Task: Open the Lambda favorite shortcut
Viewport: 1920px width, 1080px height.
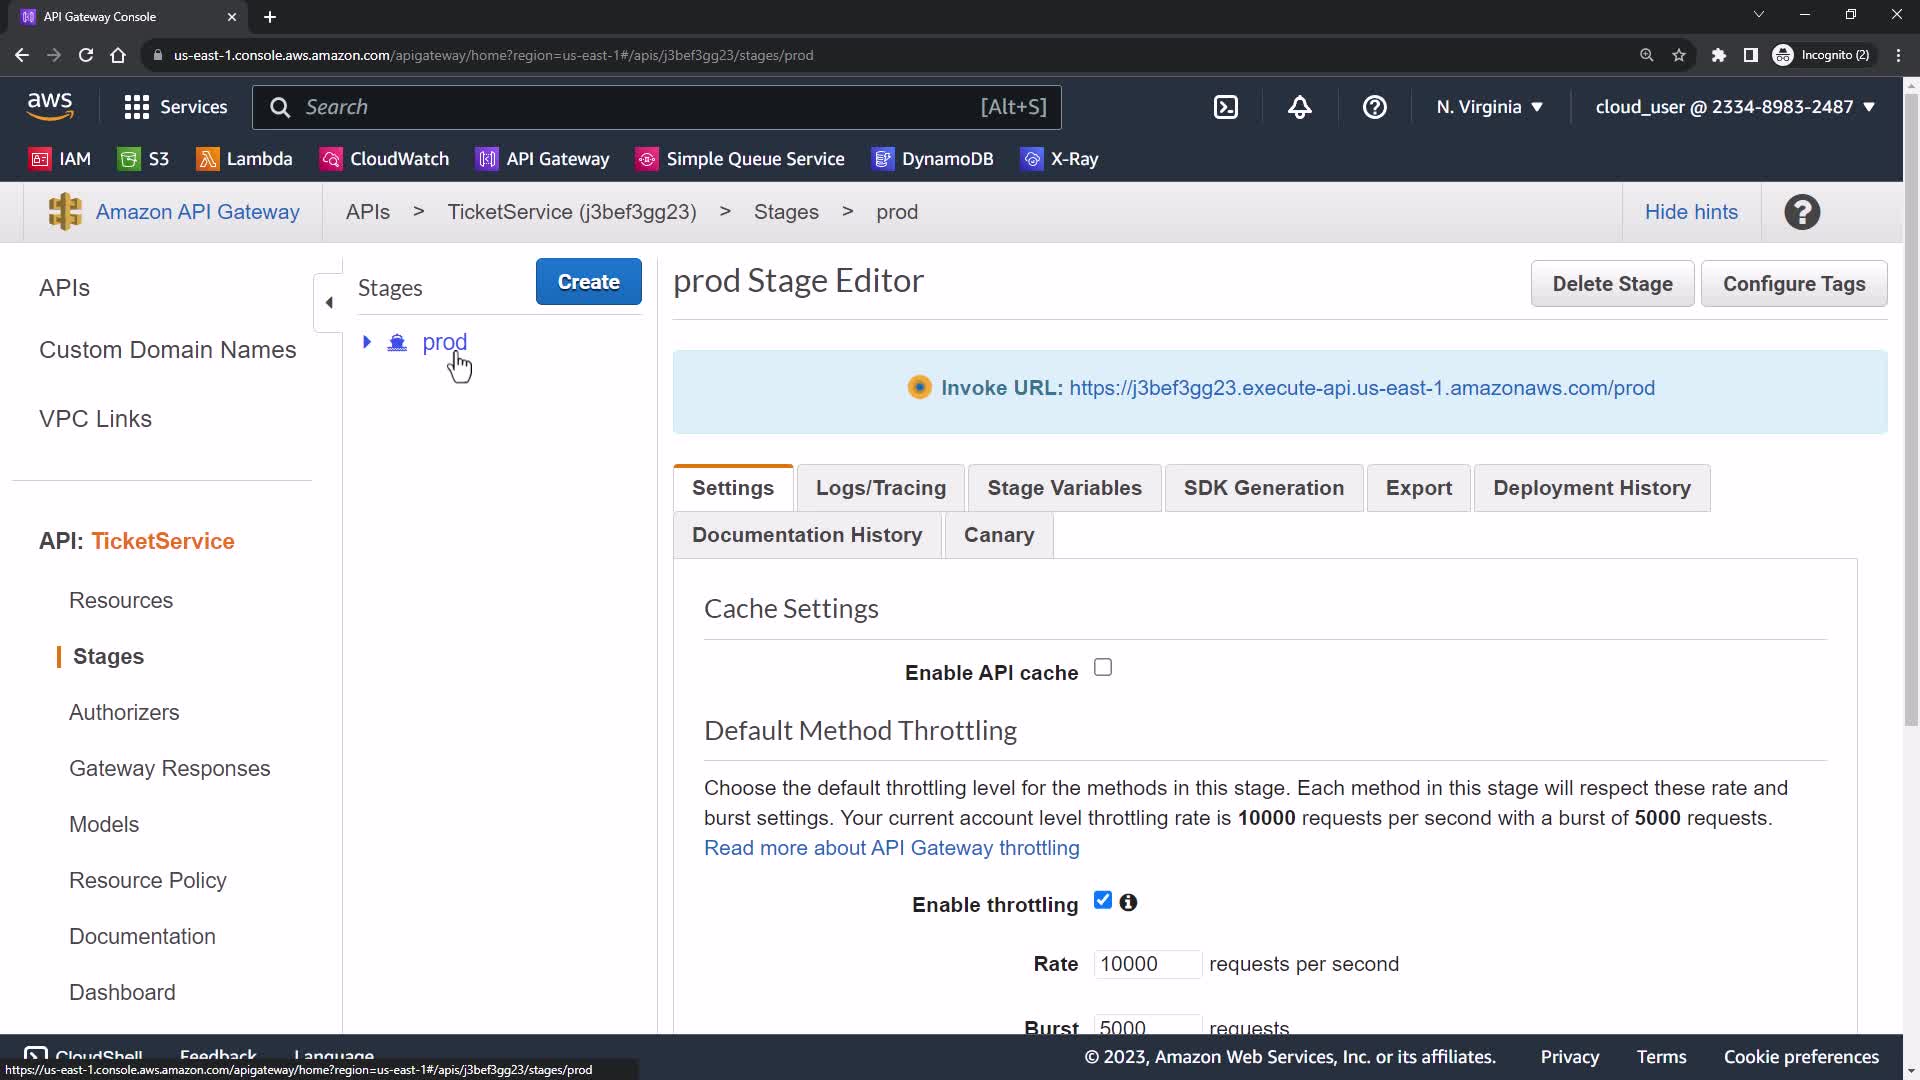Action: (245, 159)
